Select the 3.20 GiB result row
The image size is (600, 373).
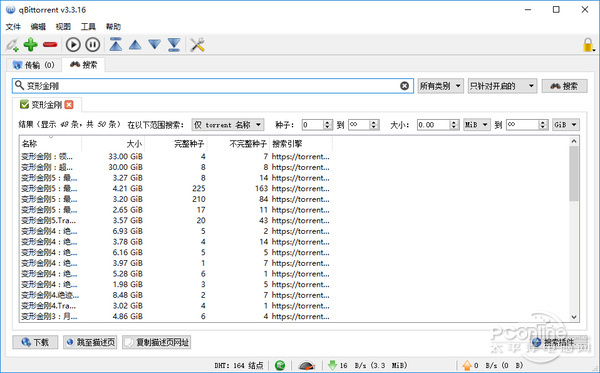176,199
